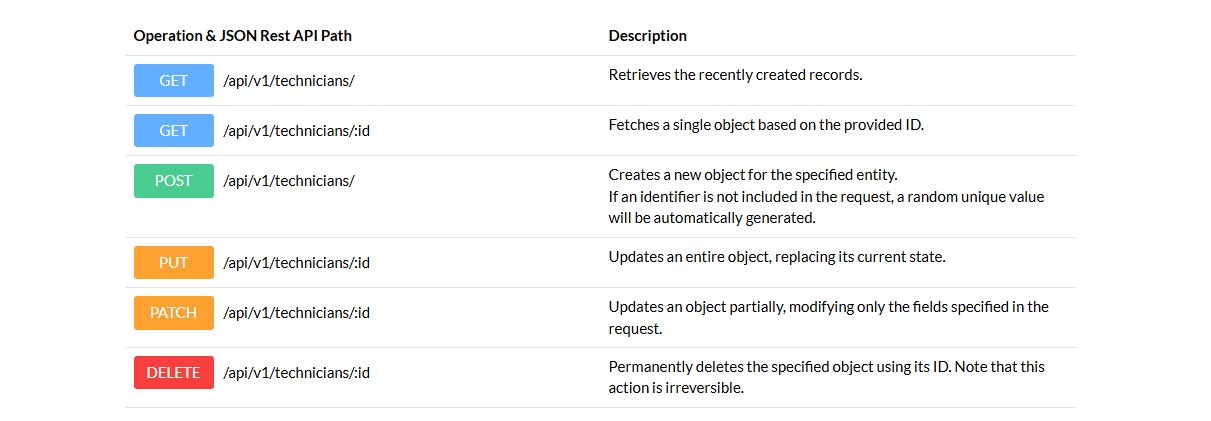The width and height of the screenshot is (1211, 421).
Task: Select the POST /api/v1/technicians/ path text
Action: (x=289, y=181)
